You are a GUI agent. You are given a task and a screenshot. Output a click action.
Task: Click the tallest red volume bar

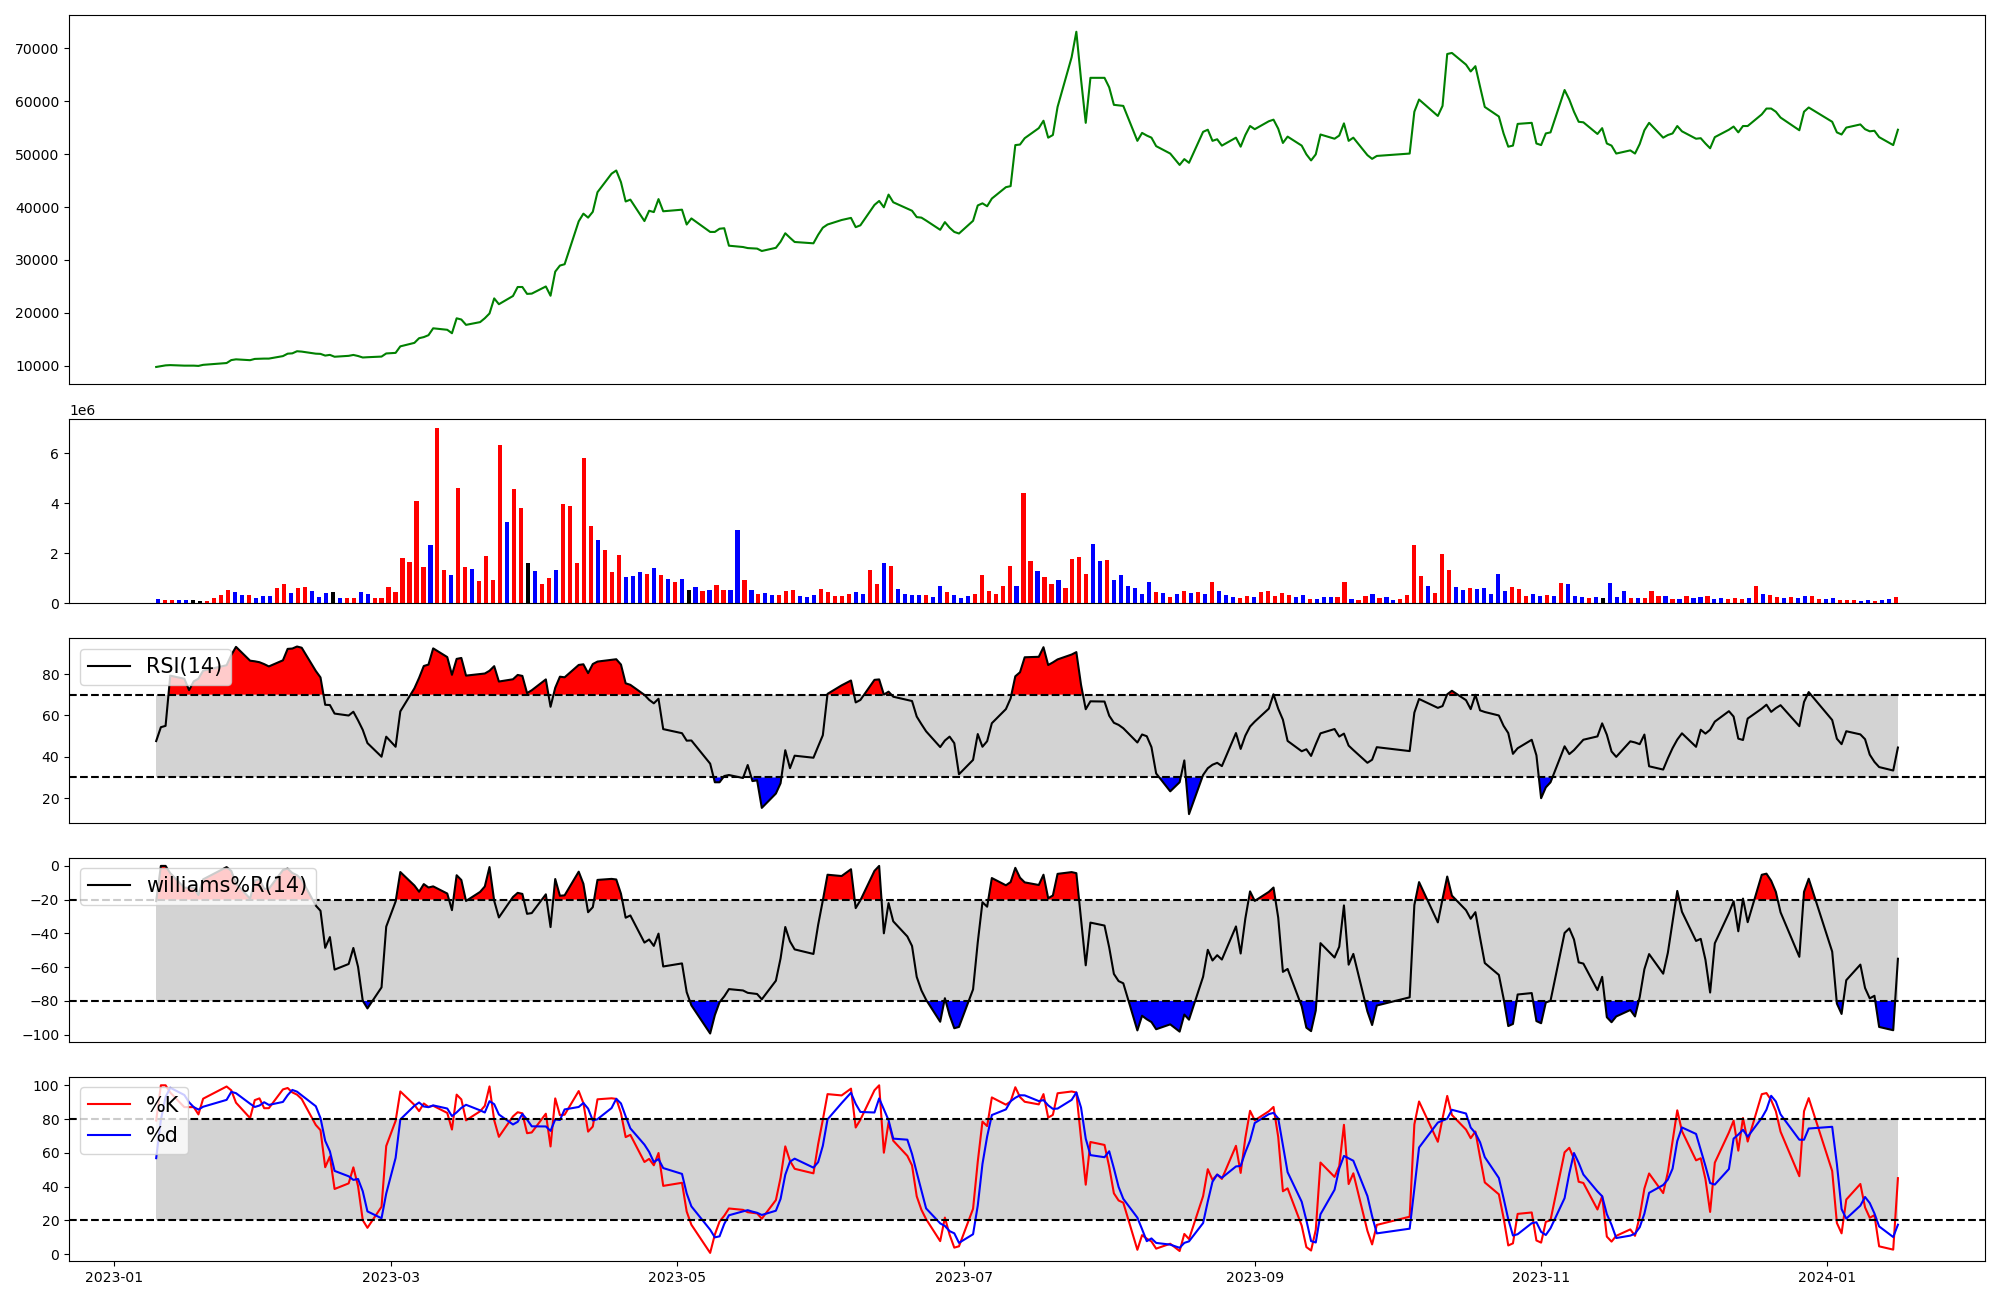[x=437, y=515]
